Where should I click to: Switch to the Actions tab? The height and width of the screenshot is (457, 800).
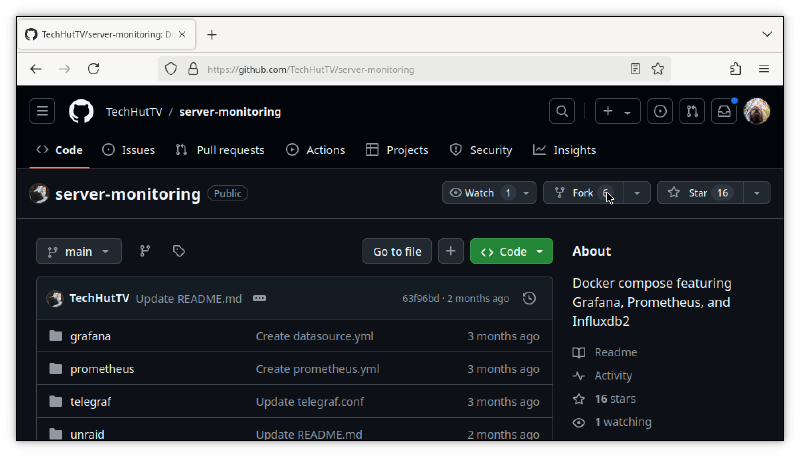(315, 150)
